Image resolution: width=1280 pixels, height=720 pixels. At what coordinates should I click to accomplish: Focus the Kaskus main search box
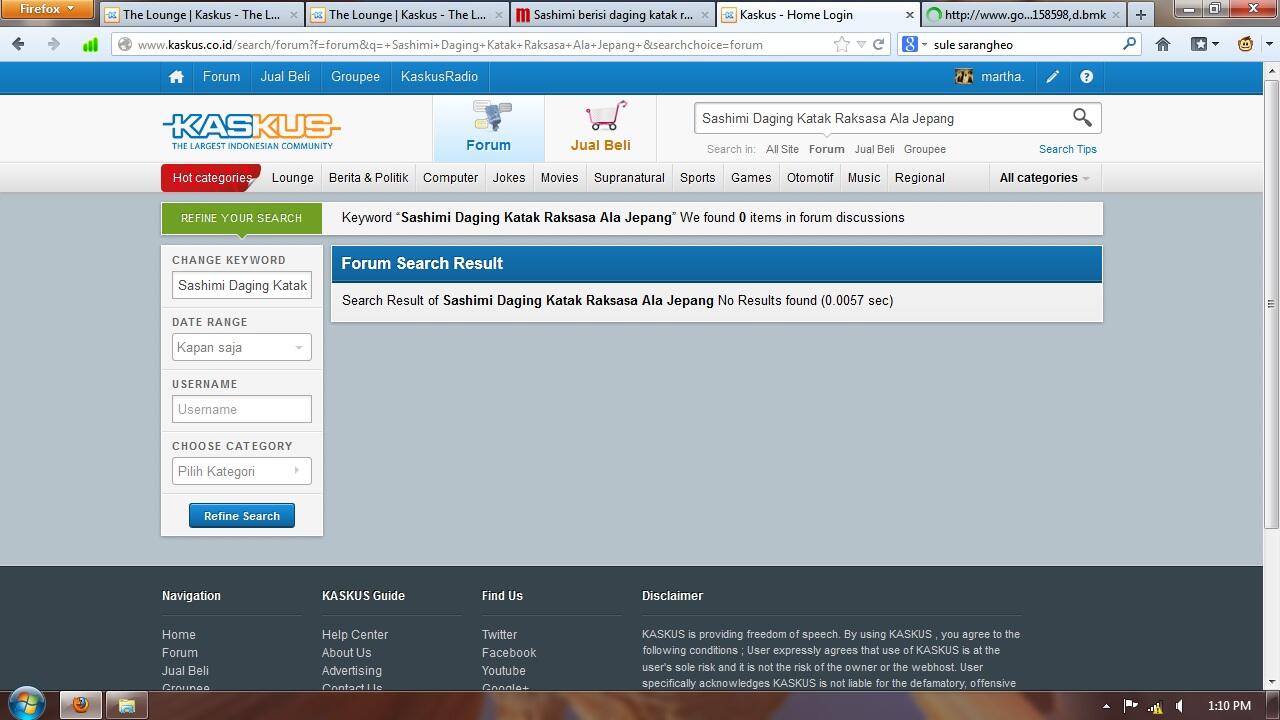click(x=882, y=118)
